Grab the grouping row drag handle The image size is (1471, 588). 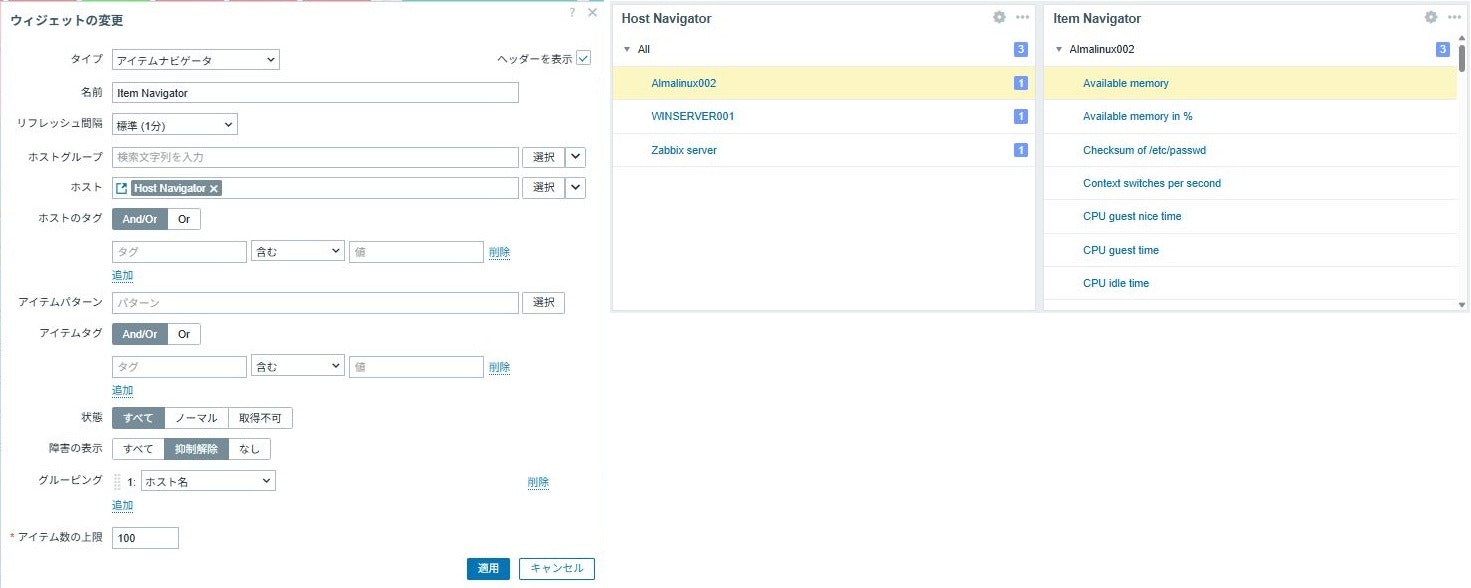pos(117,481)
